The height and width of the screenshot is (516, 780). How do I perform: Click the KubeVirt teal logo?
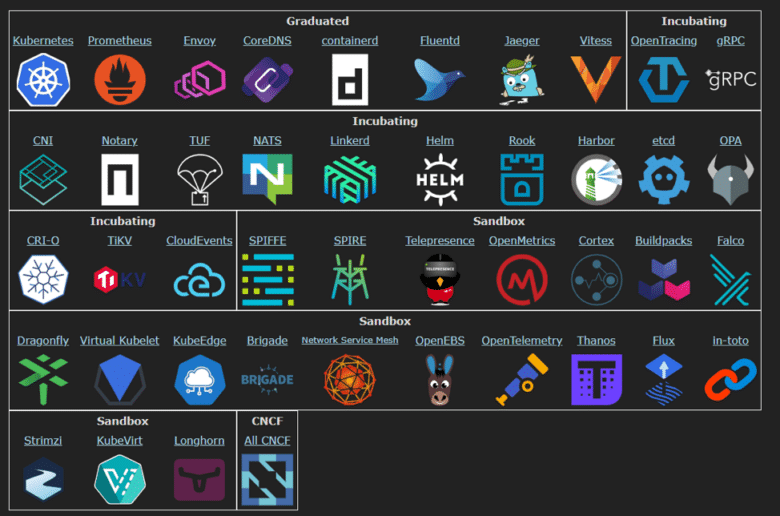tap(120, 480)
